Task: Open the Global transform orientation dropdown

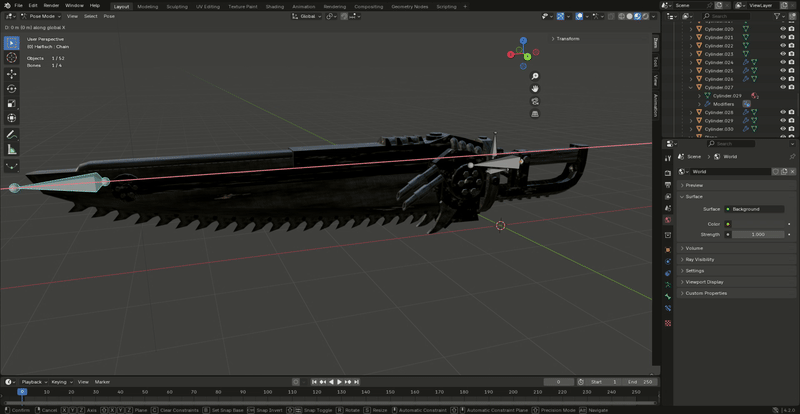Action: pyautogui.click(x=309, y=16)
